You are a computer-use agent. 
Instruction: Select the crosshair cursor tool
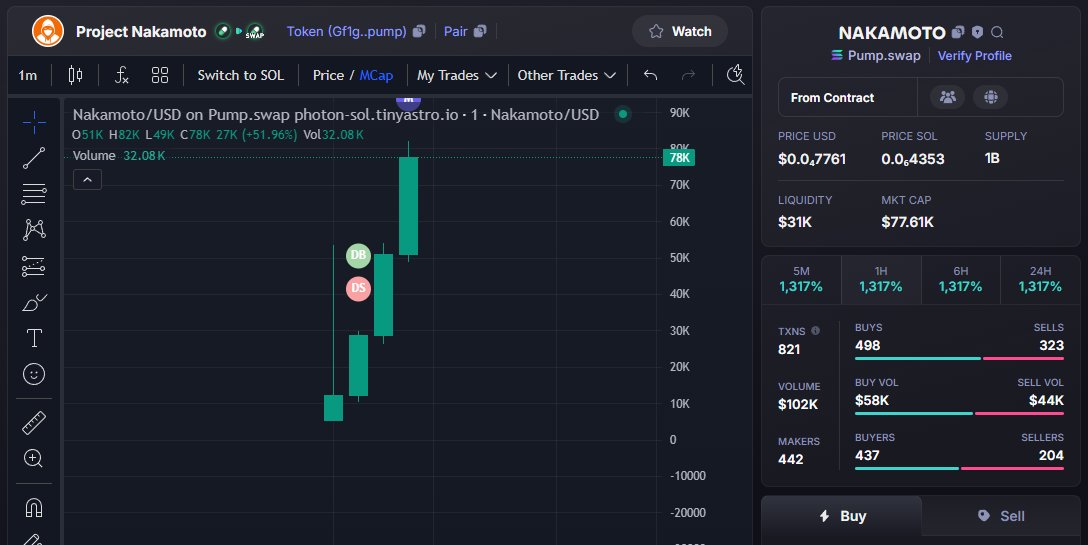tap(33, 123)
